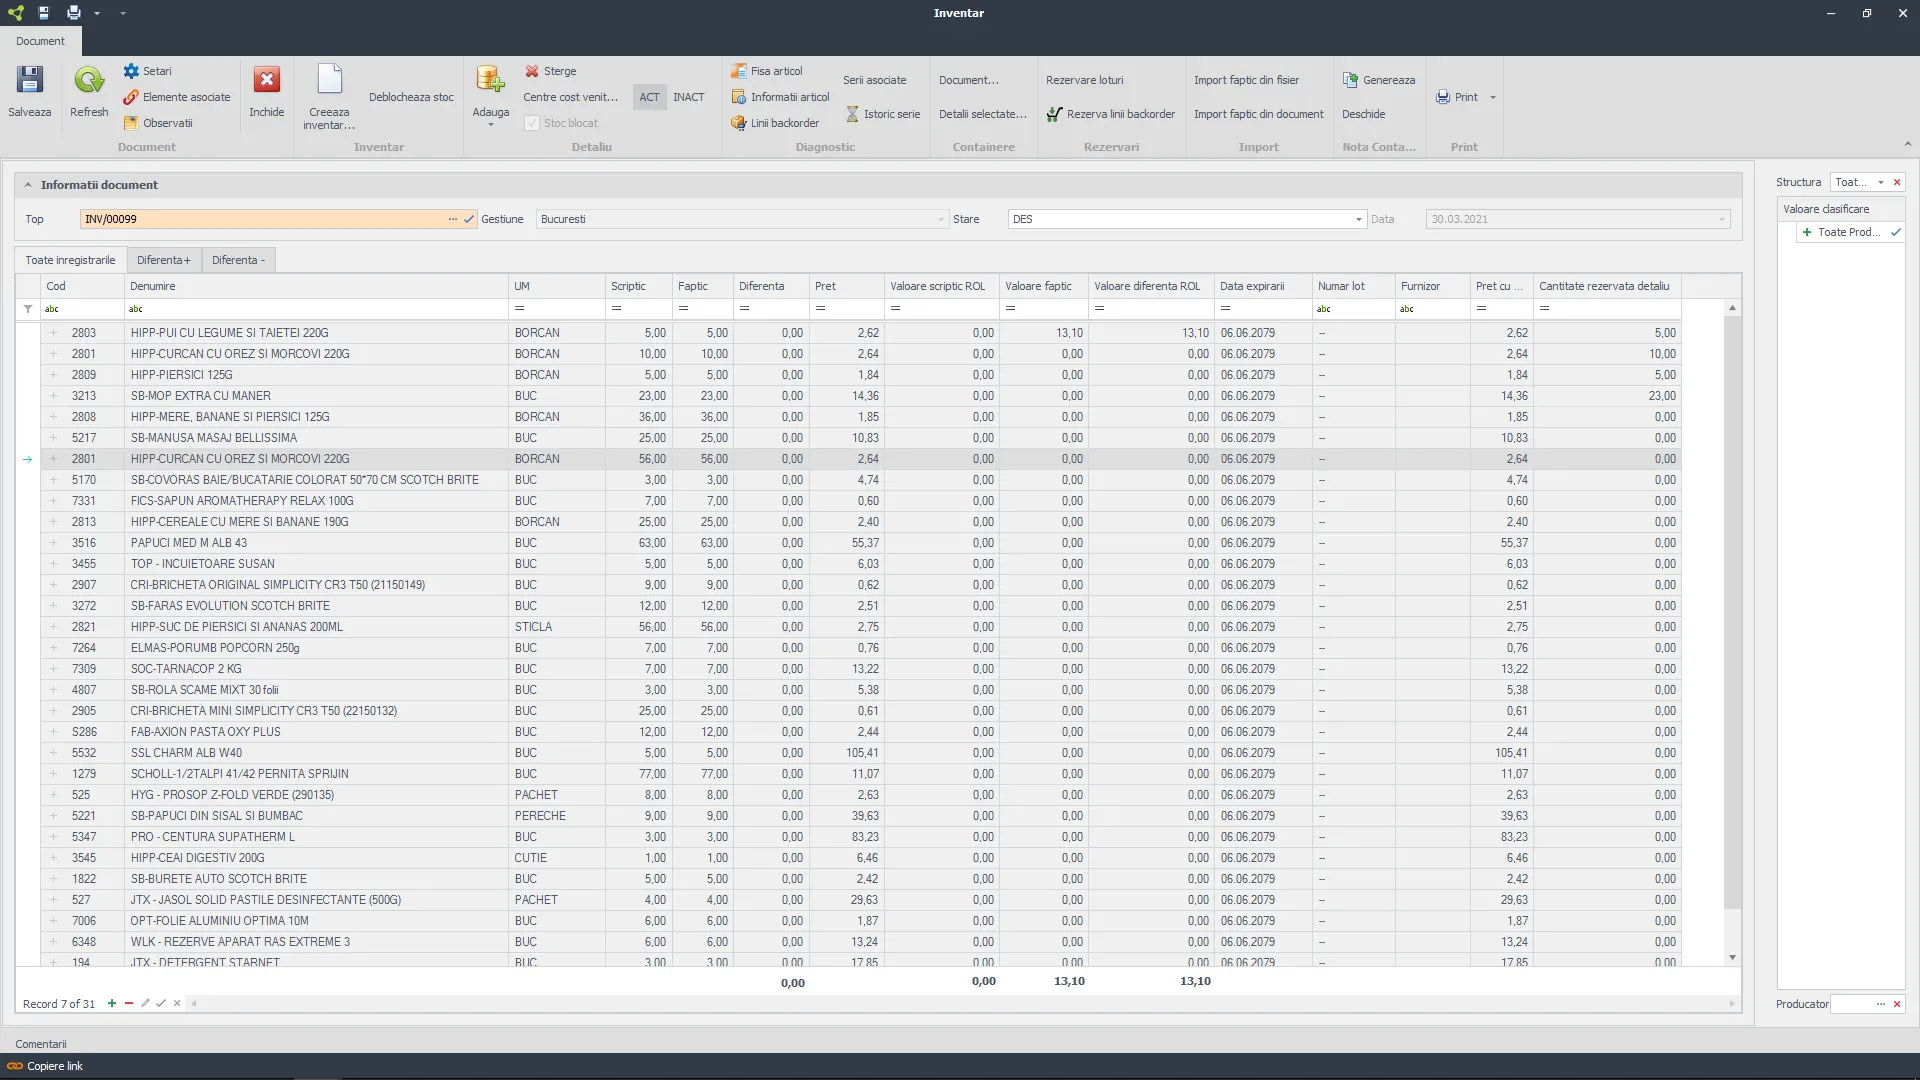
Task: Toggle the ACT filter button
Action: pyautogui.click(x=649, y=97)
